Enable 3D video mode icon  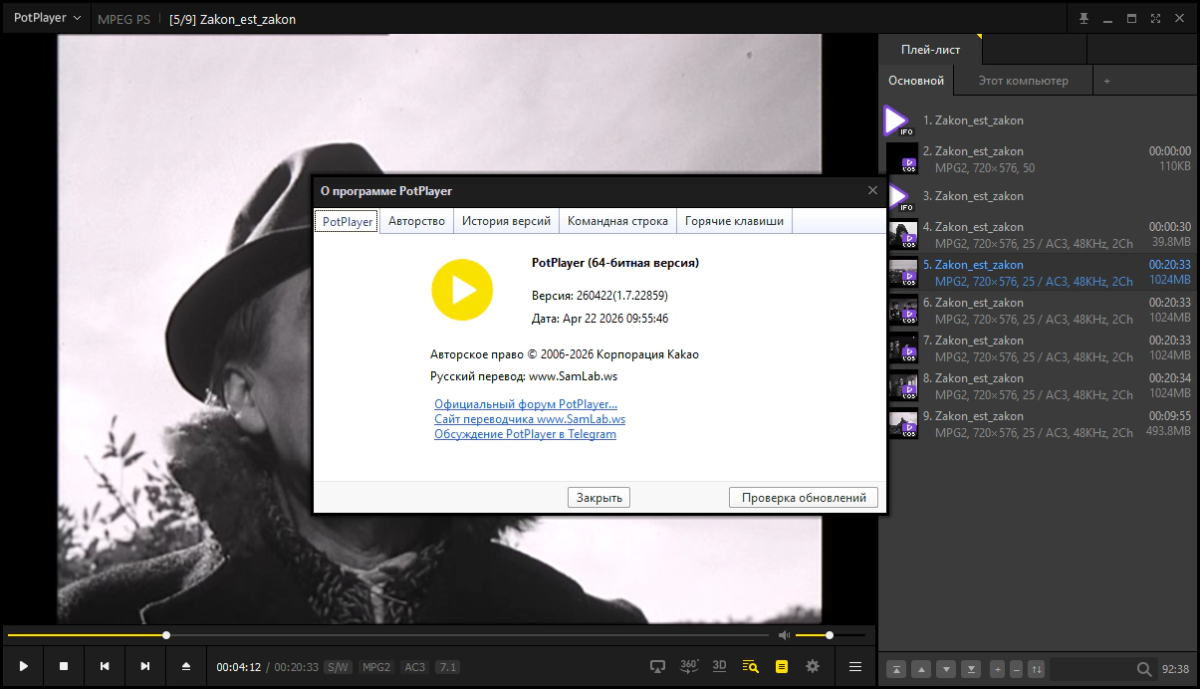[x=719, y=666]
